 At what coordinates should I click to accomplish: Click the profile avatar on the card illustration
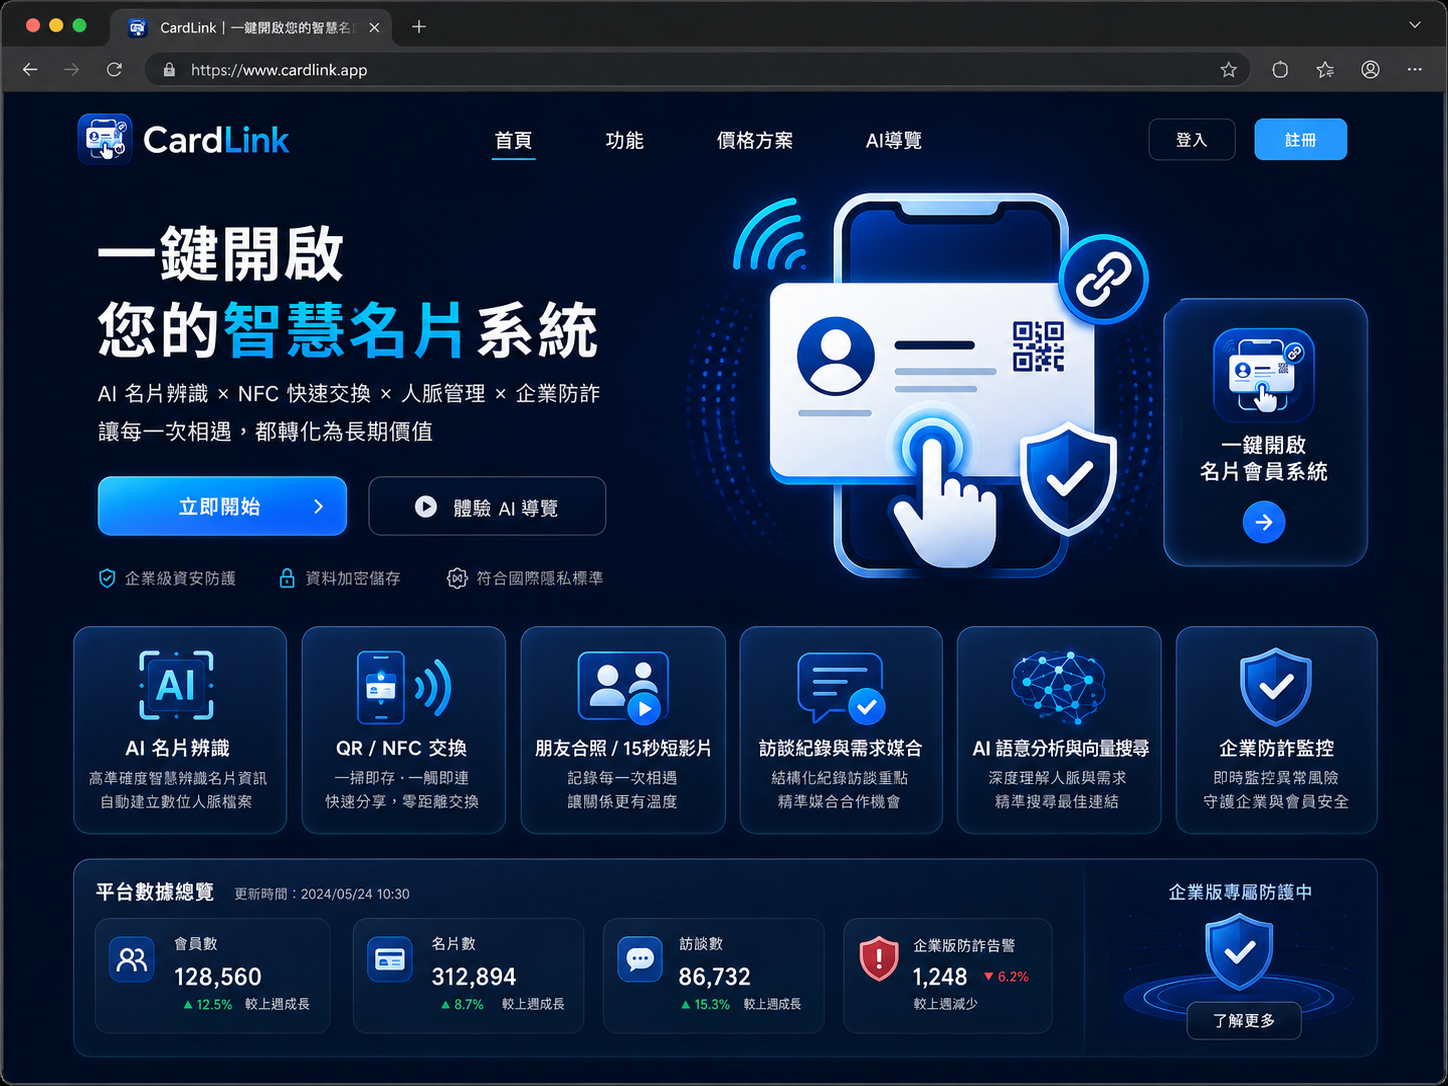[x=835, y=356]
